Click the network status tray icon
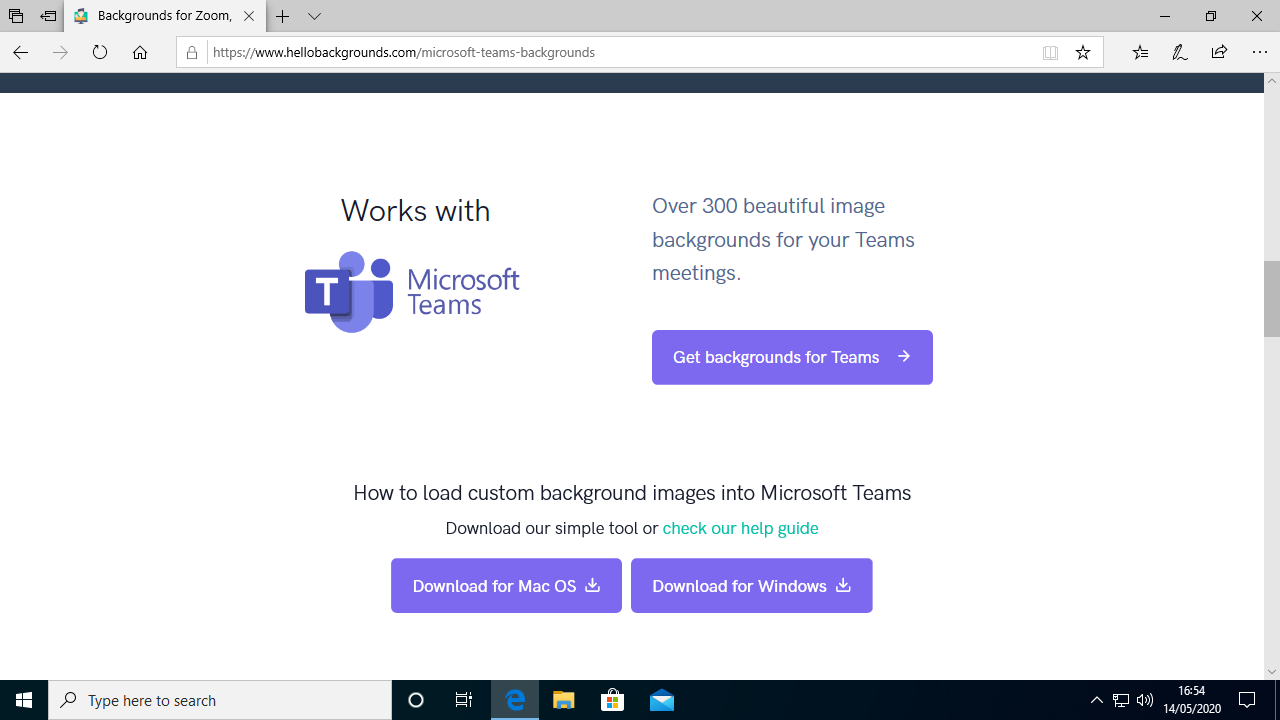1280x720 pixels. (x=1121, y=700)
